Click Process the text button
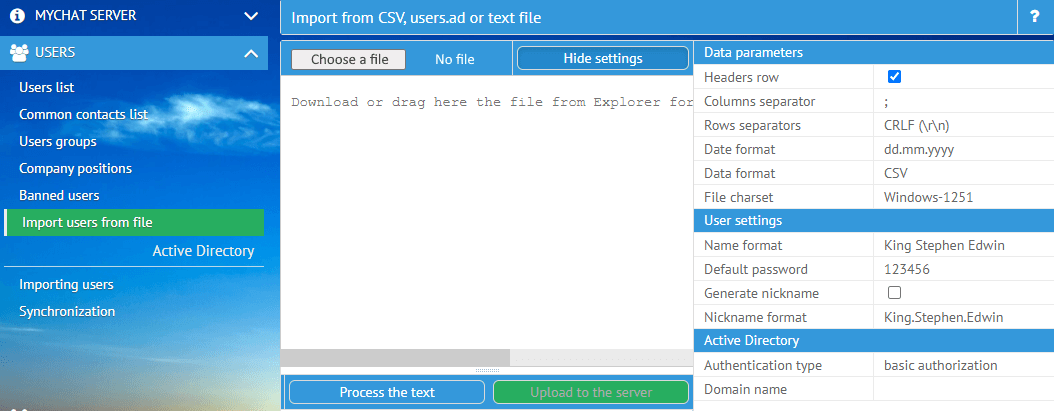Viewport: 1054px width, 411px height. pos(387,392)
